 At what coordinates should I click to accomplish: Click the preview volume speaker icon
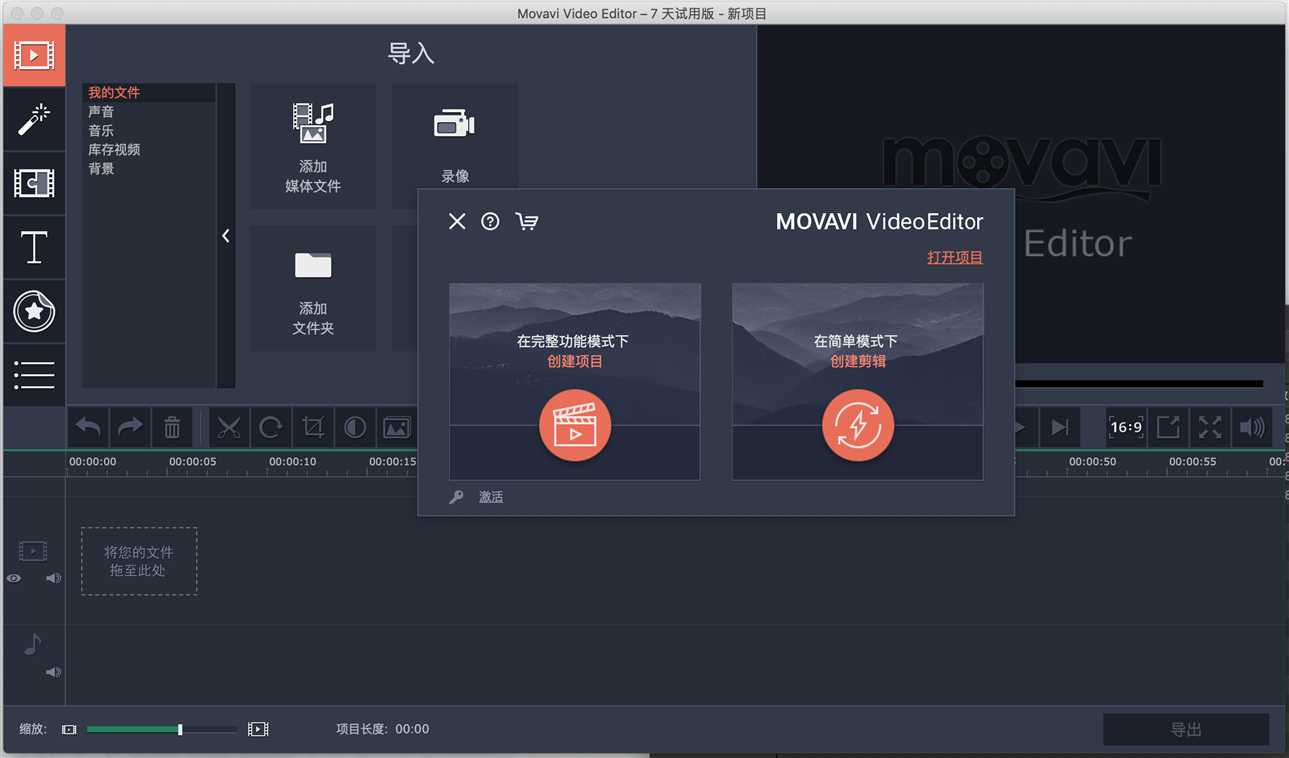click(x=1252, y=428)
